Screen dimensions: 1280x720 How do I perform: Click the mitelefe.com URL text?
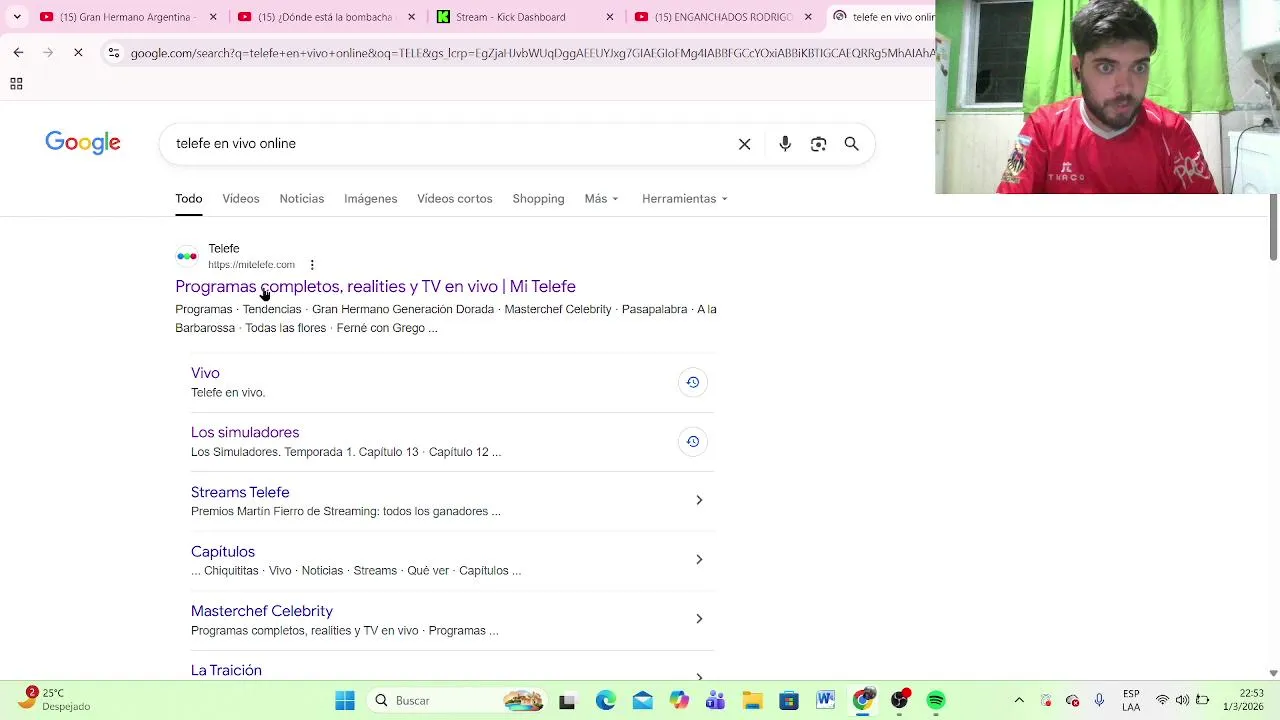click(251, 265)
